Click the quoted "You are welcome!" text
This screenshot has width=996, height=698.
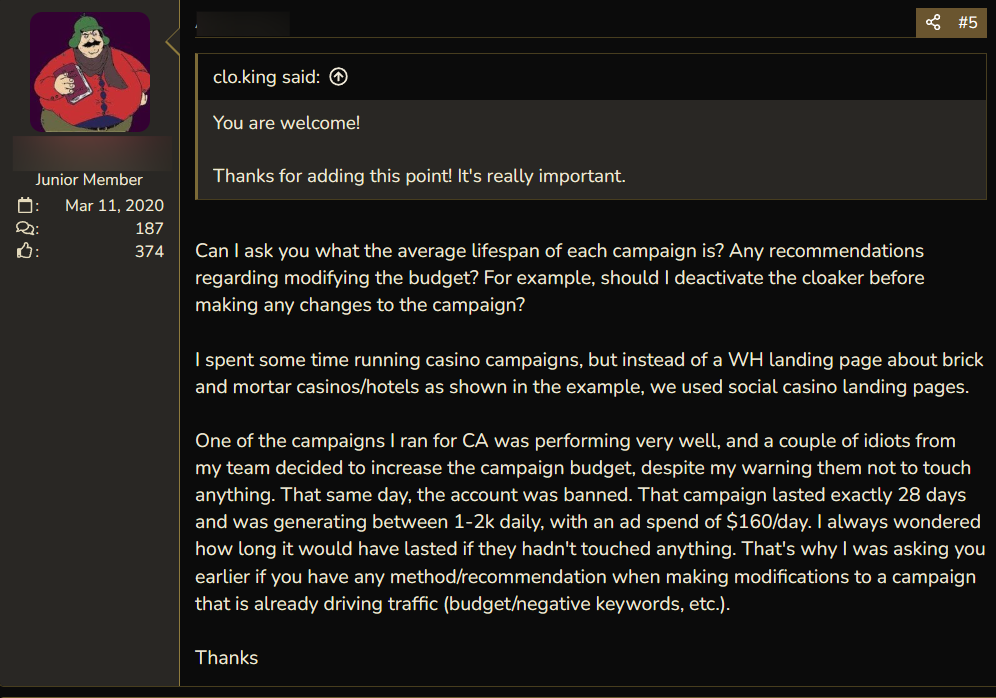pos(287,123)
